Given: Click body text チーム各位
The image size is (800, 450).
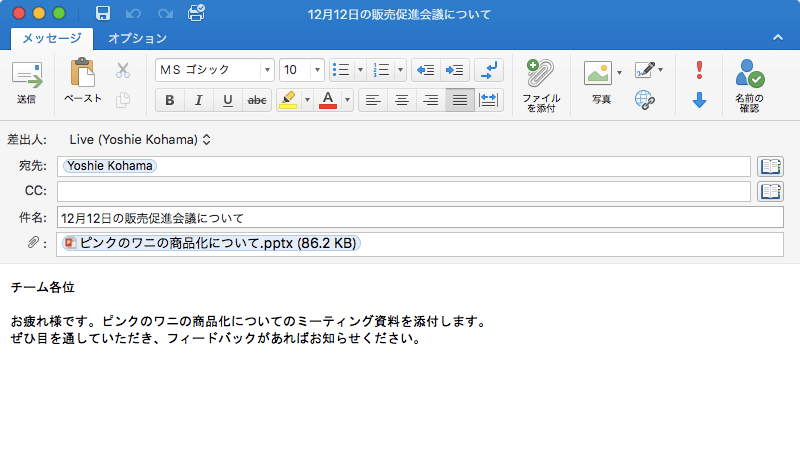Looking at the screenshot, I should point(43,288).
